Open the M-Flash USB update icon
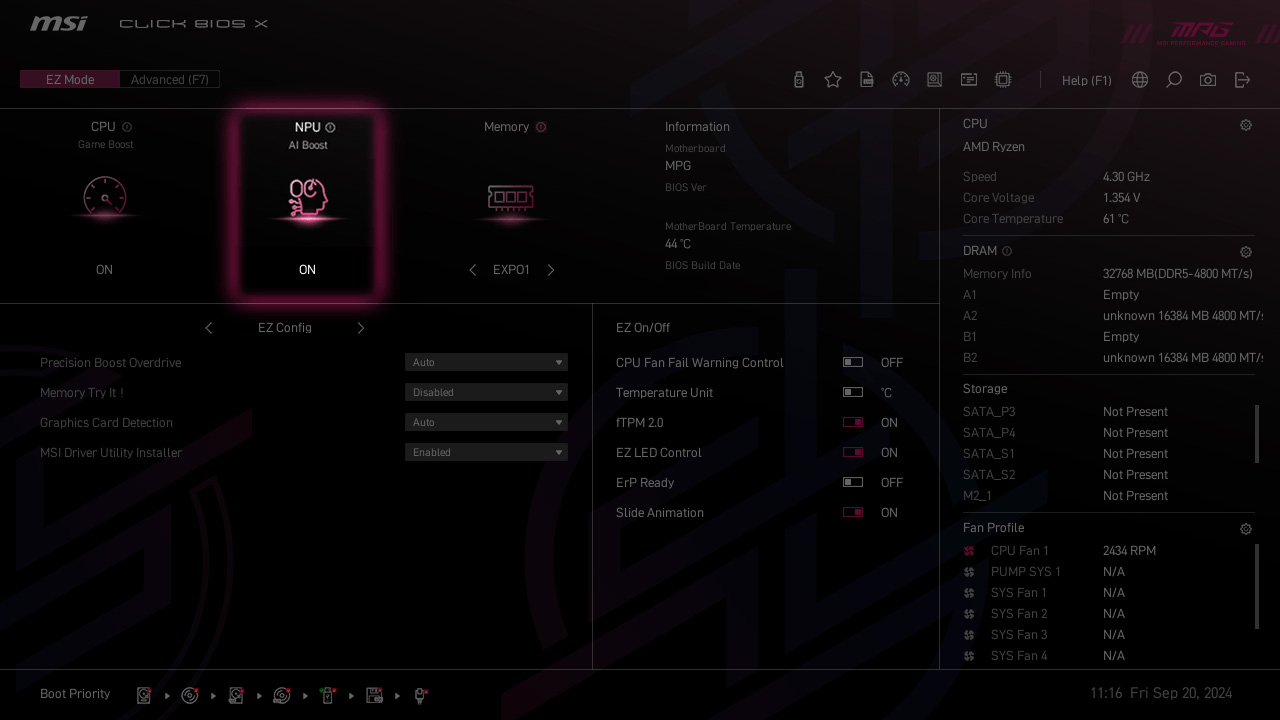The height and width of the screenshot is (720, 1280). [x=798, y=80]
